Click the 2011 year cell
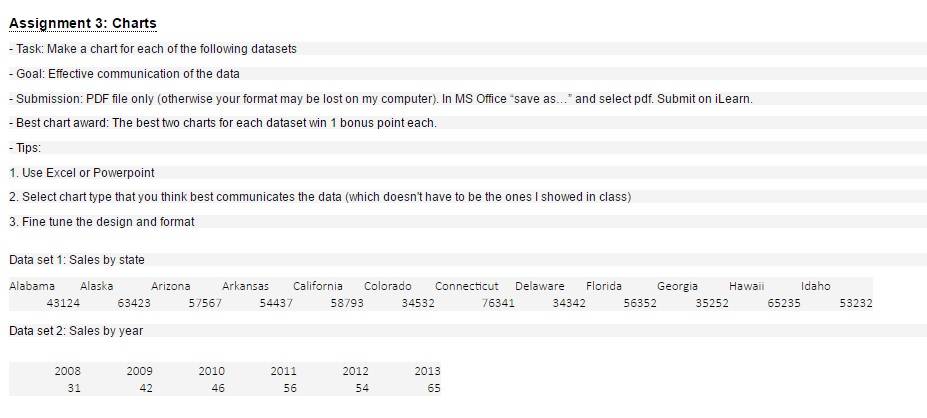The image size is (927, 418). click(283, 371)
